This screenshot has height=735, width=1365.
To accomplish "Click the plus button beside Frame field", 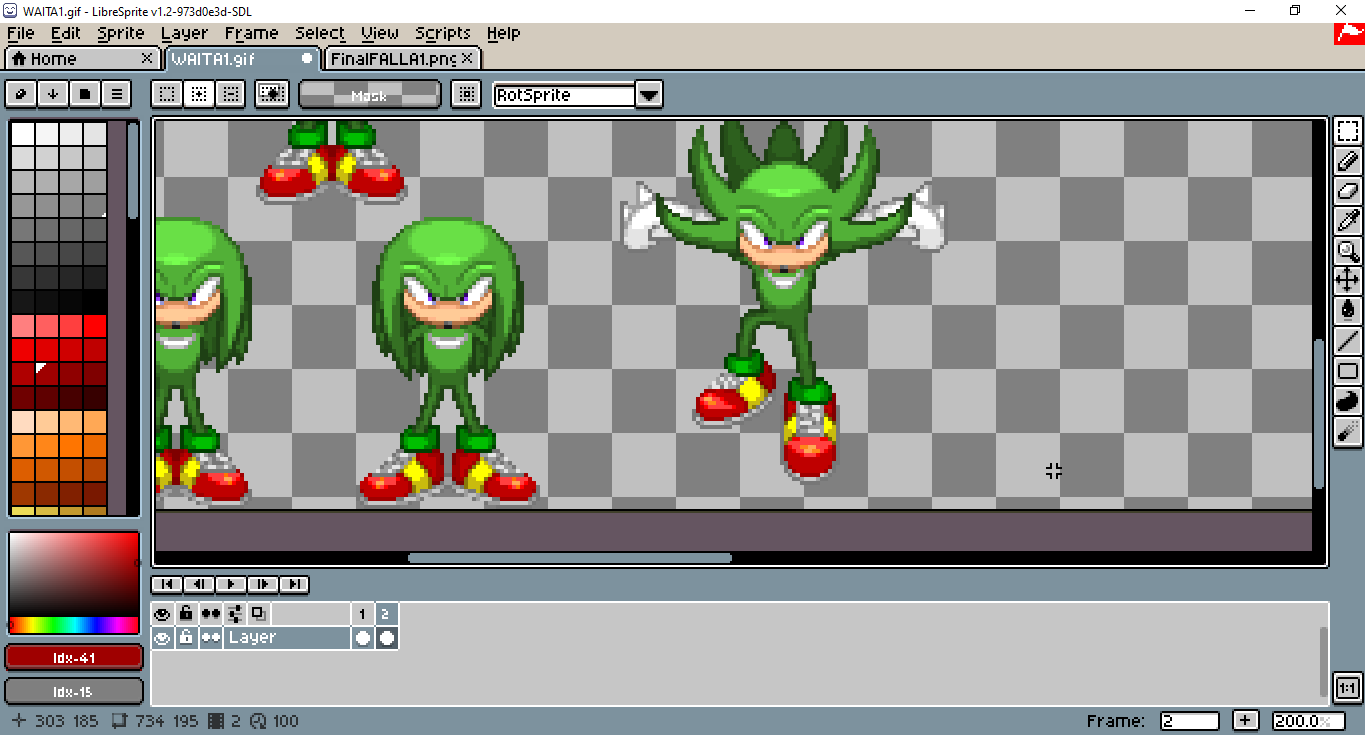I will (1246, 721).
